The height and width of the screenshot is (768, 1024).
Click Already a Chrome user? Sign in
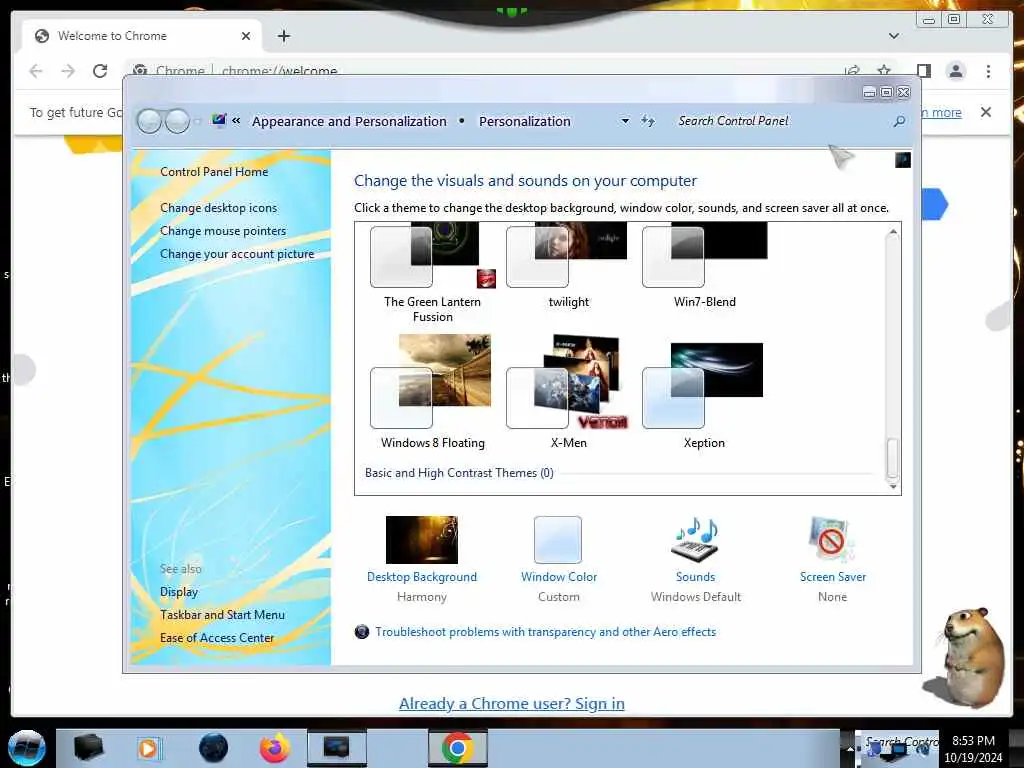point(511,703)
